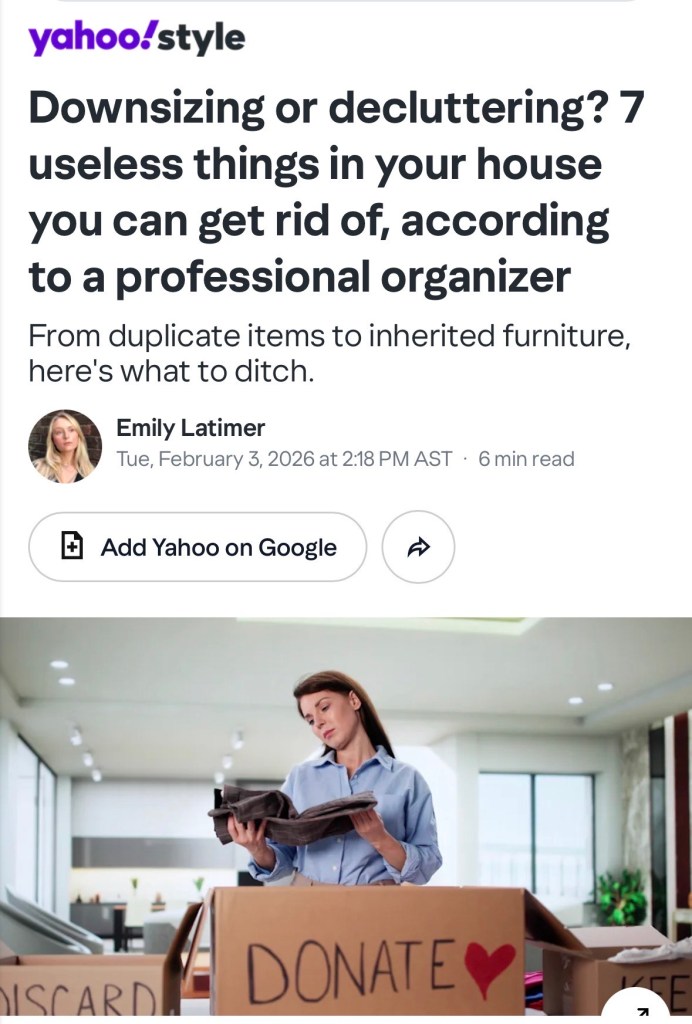Expand the image with the corner arrow icon

point(637,1011)
